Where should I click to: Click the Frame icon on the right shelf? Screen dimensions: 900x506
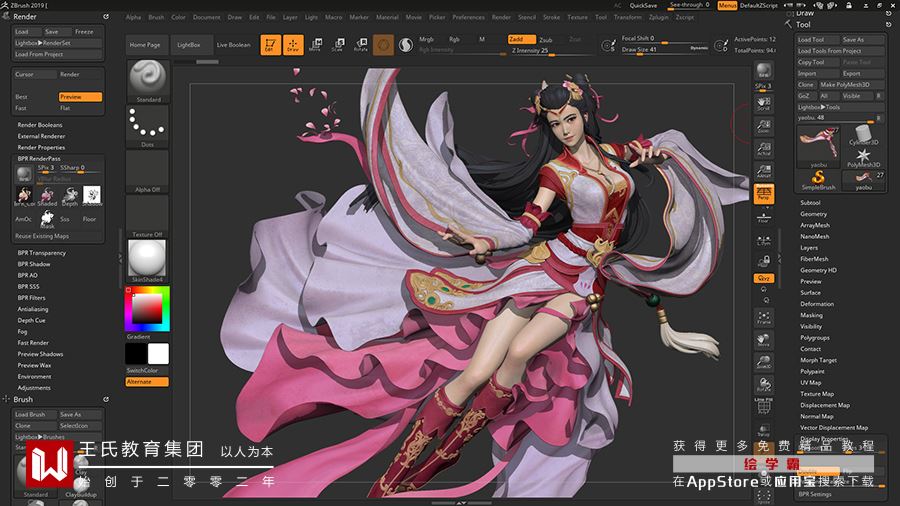763,317
